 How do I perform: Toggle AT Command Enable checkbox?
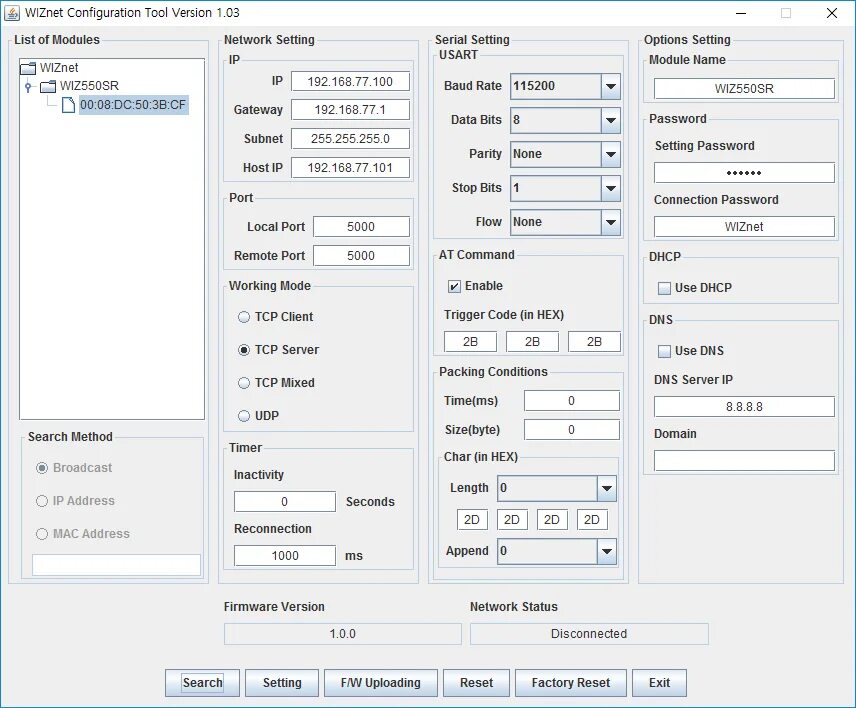click(x=454, y=286)
